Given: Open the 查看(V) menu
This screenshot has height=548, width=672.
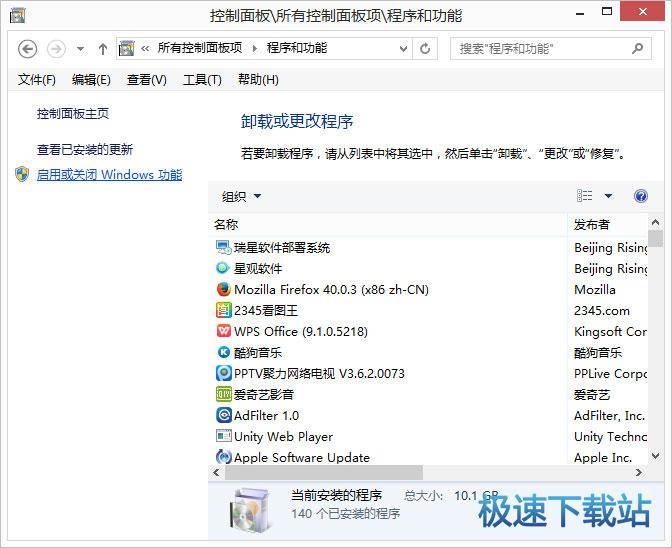Looking at the screenshot, I should click(147, 80).
